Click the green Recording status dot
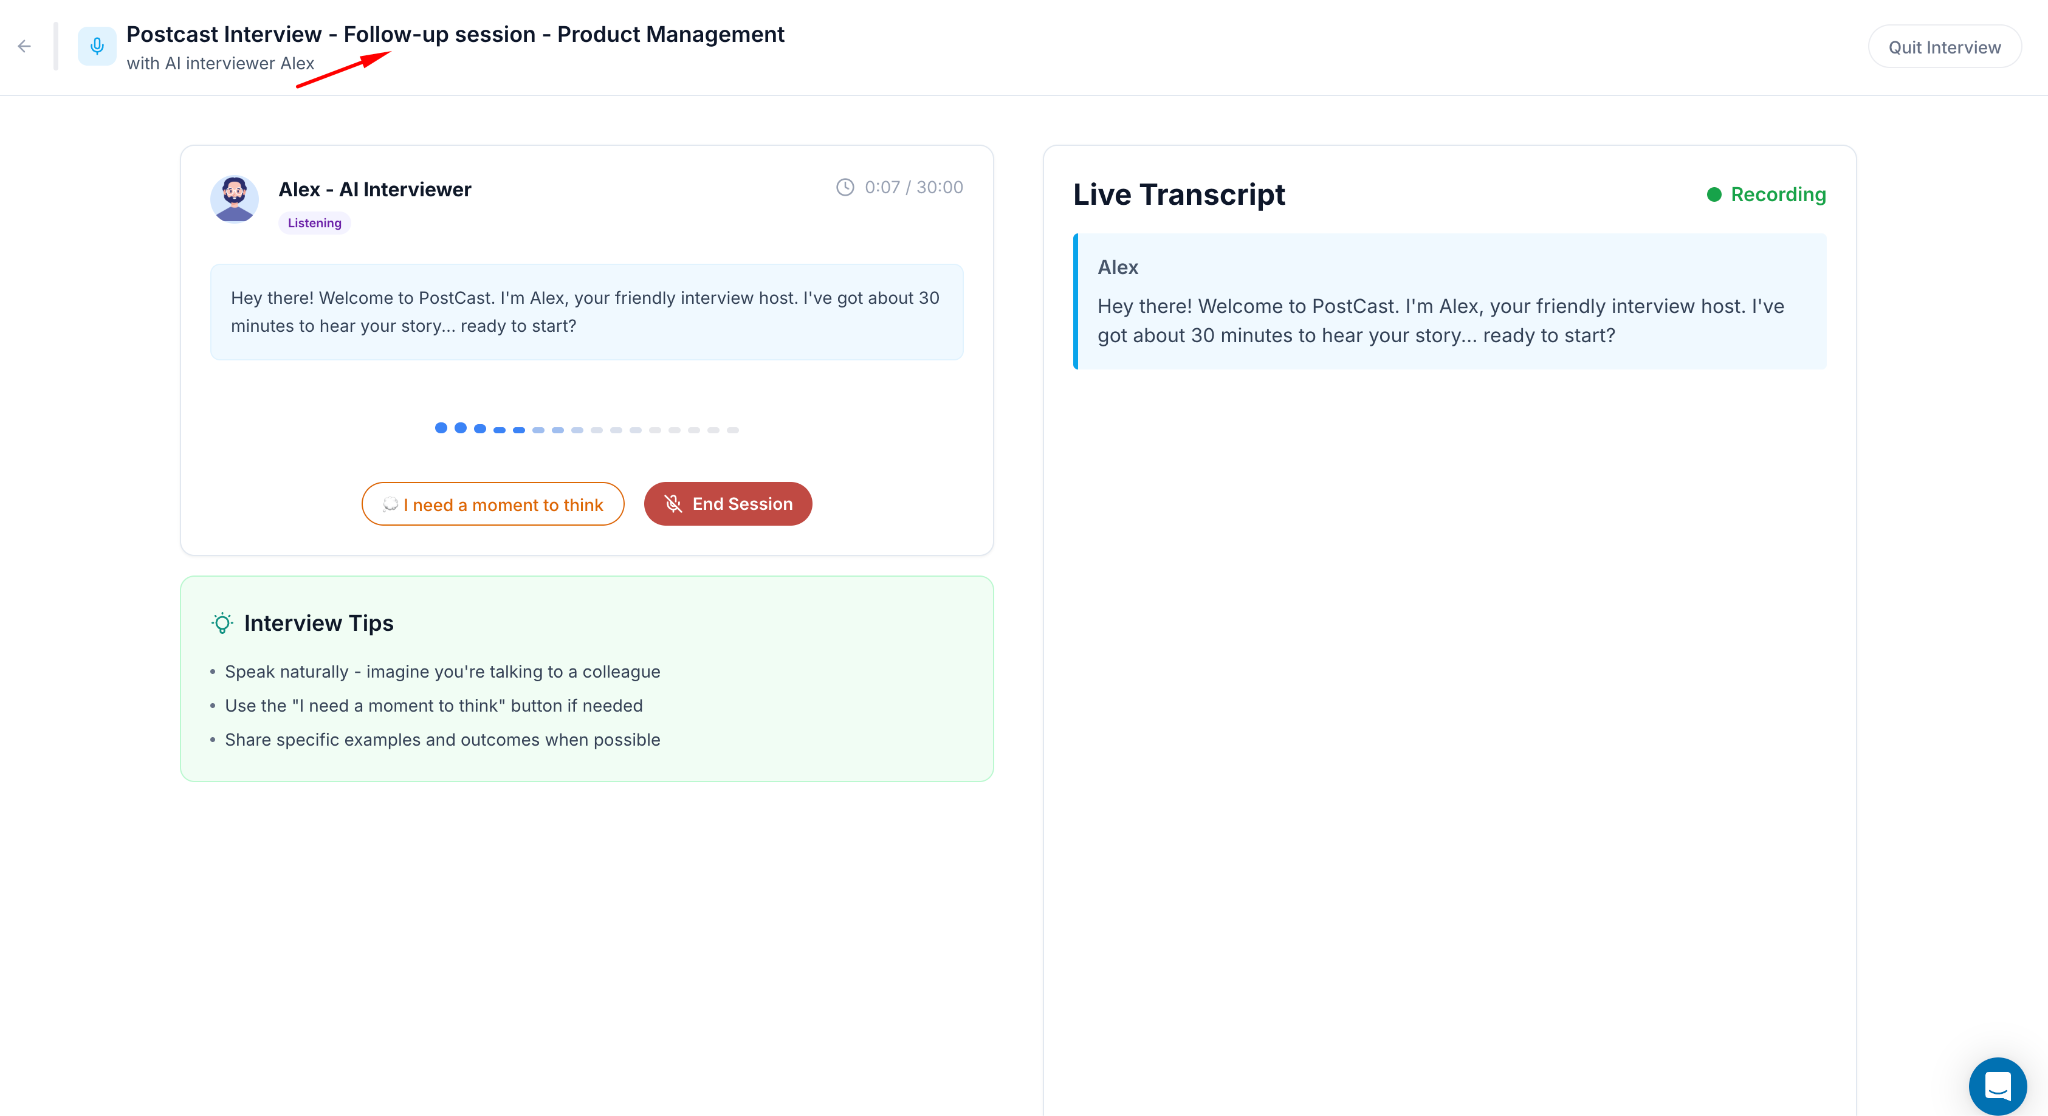The height and width of the screenshot is (1116, 2048). 1714,194
